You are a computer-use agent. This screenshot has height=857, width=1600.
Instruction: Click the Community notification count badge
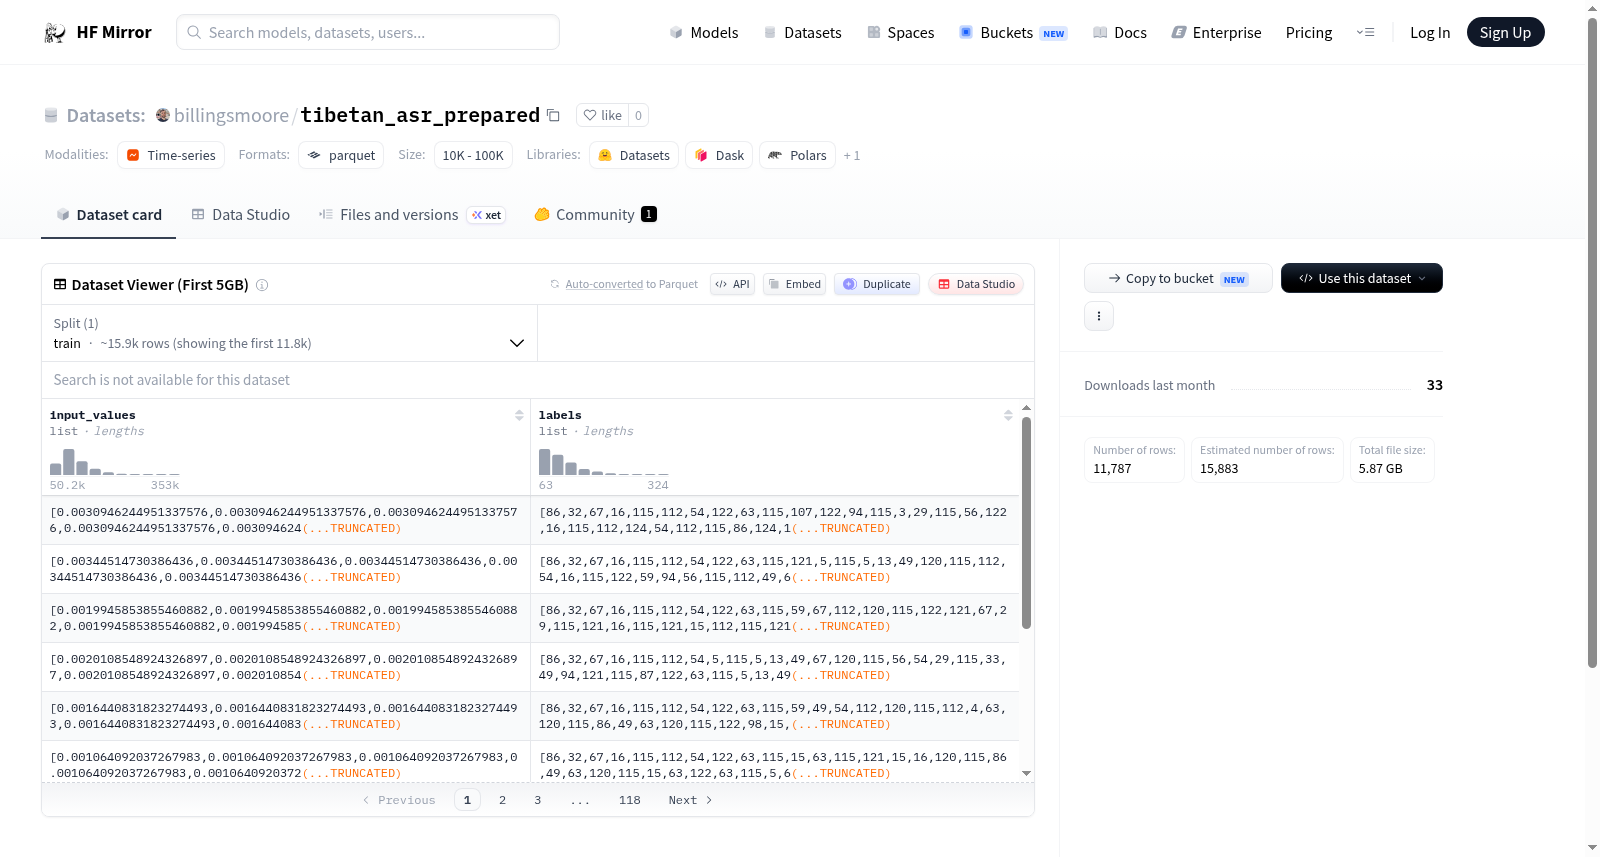tap(649, 214)
